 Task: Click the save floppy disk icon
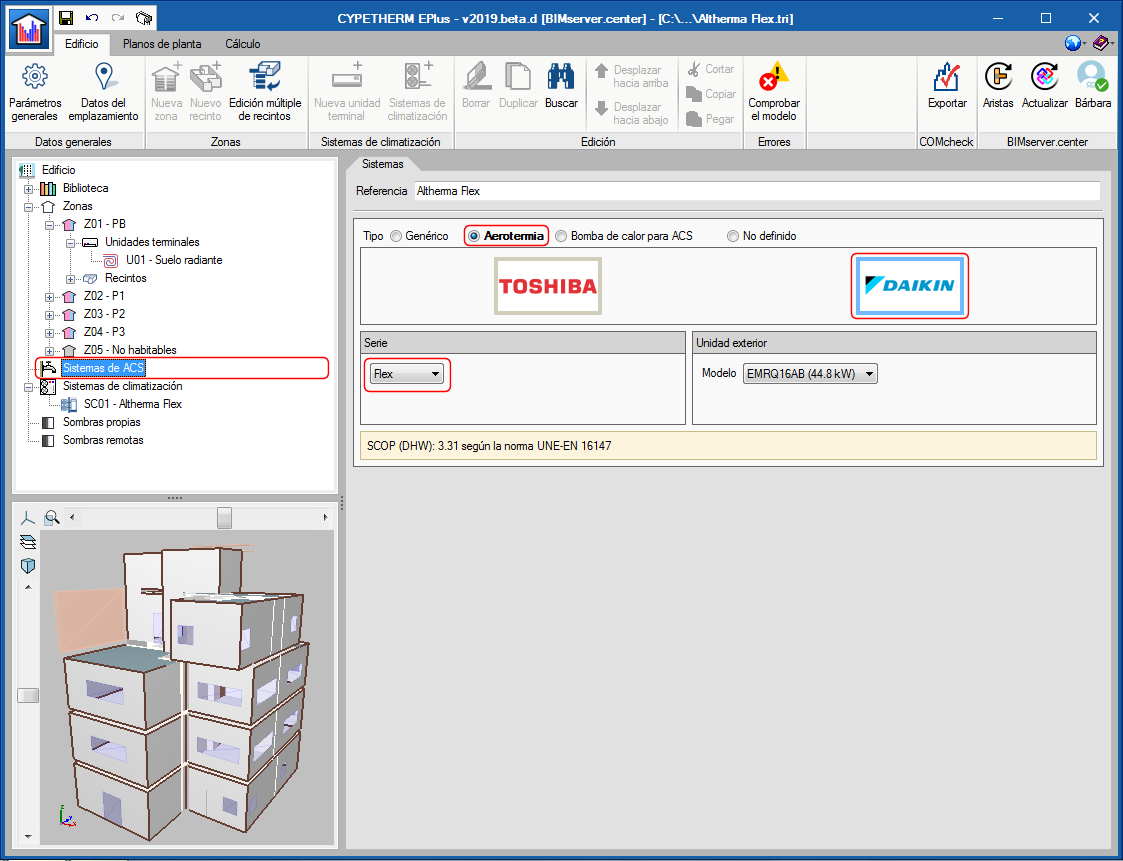[65, 18]
